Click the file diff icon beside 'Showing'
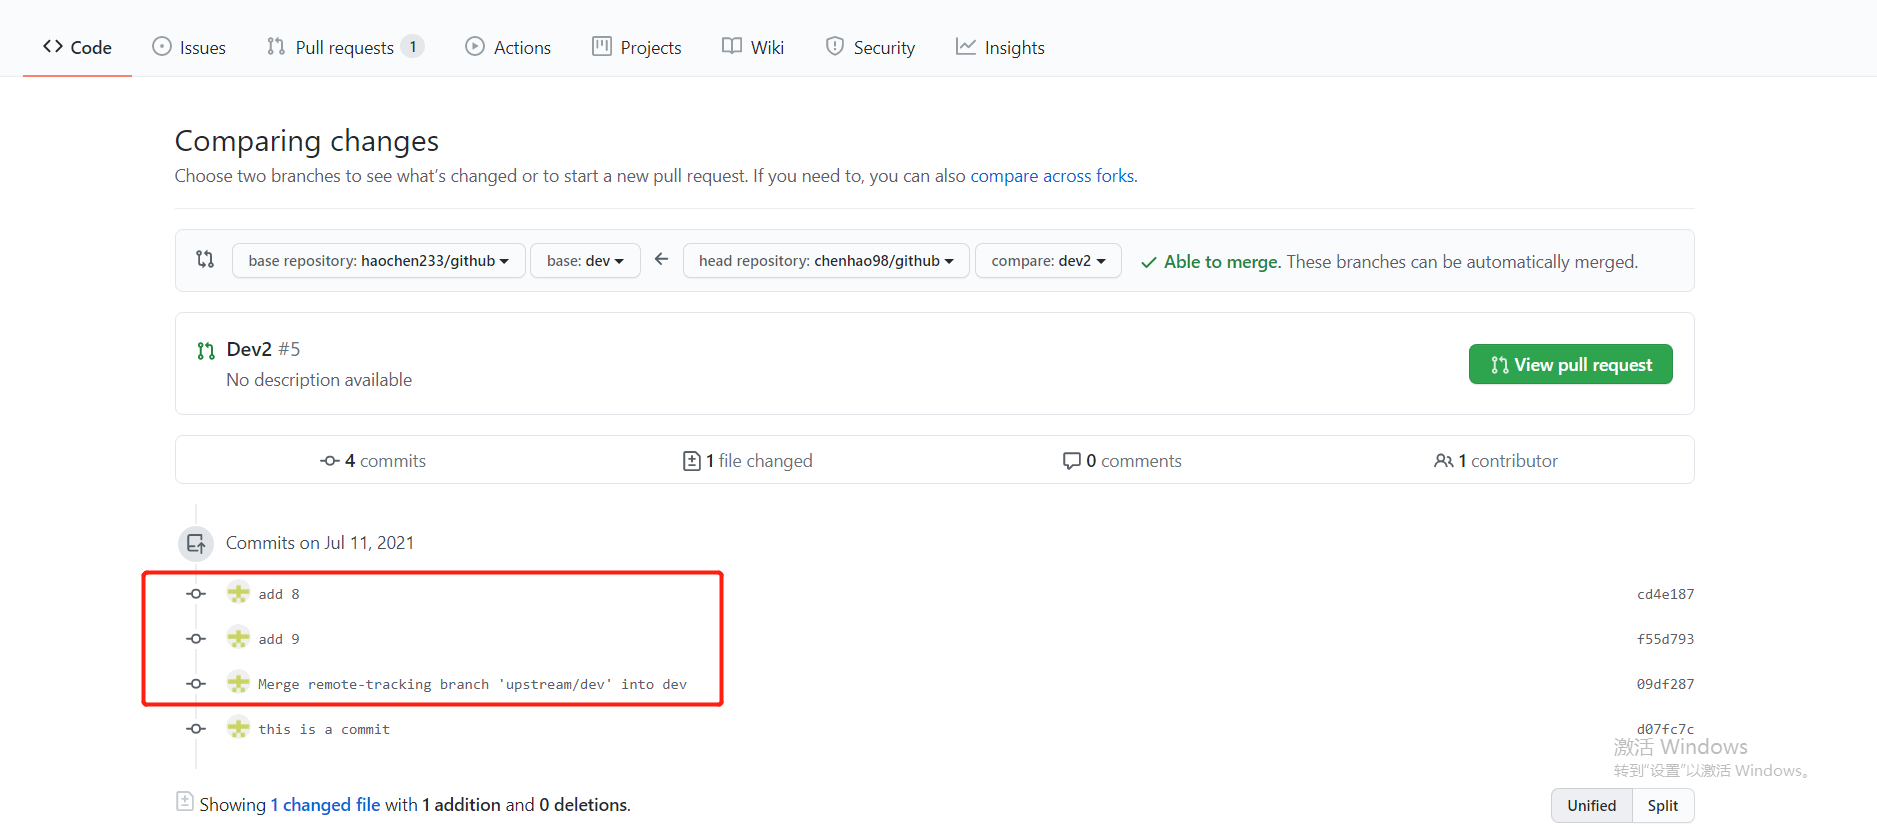Image resolution: width=1877 pixels, height=827 pixels. tap(185, 802)
